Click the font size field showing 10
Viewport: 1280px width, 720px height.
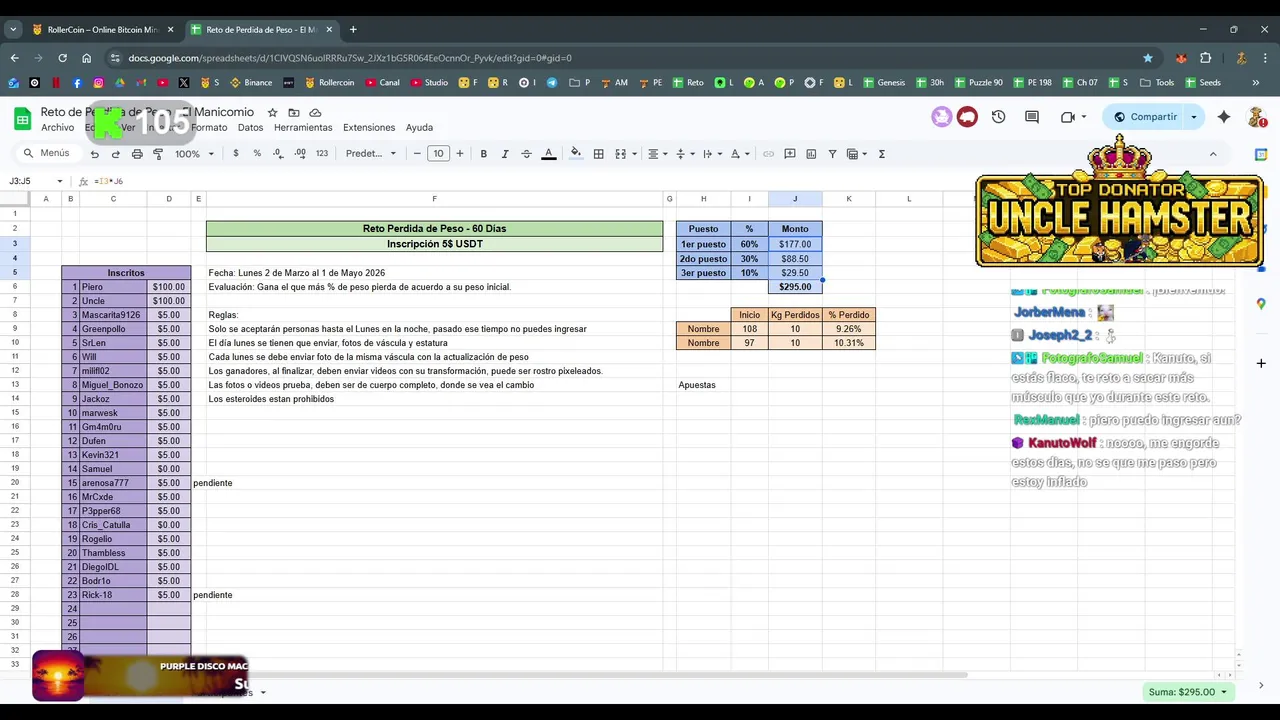tap(438, 154)
